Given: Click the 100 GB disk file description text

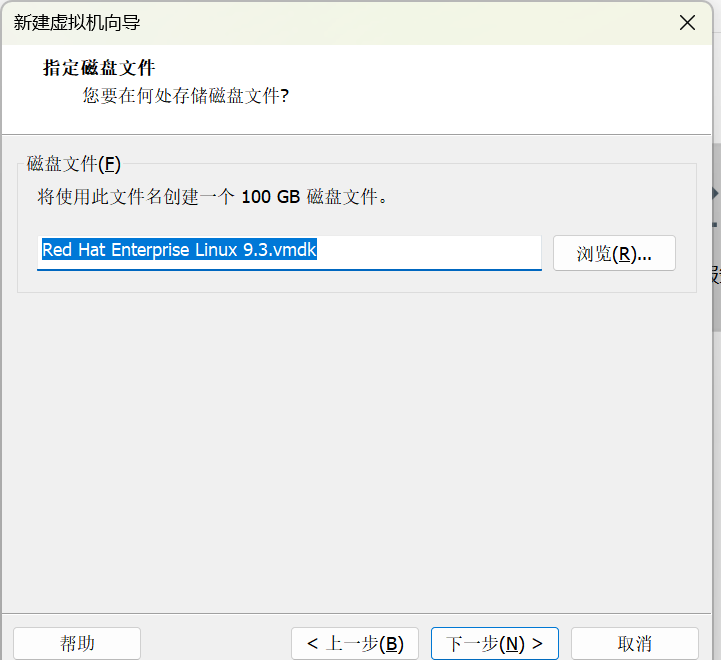Looking at the screenshot, I should coord(212,197).
